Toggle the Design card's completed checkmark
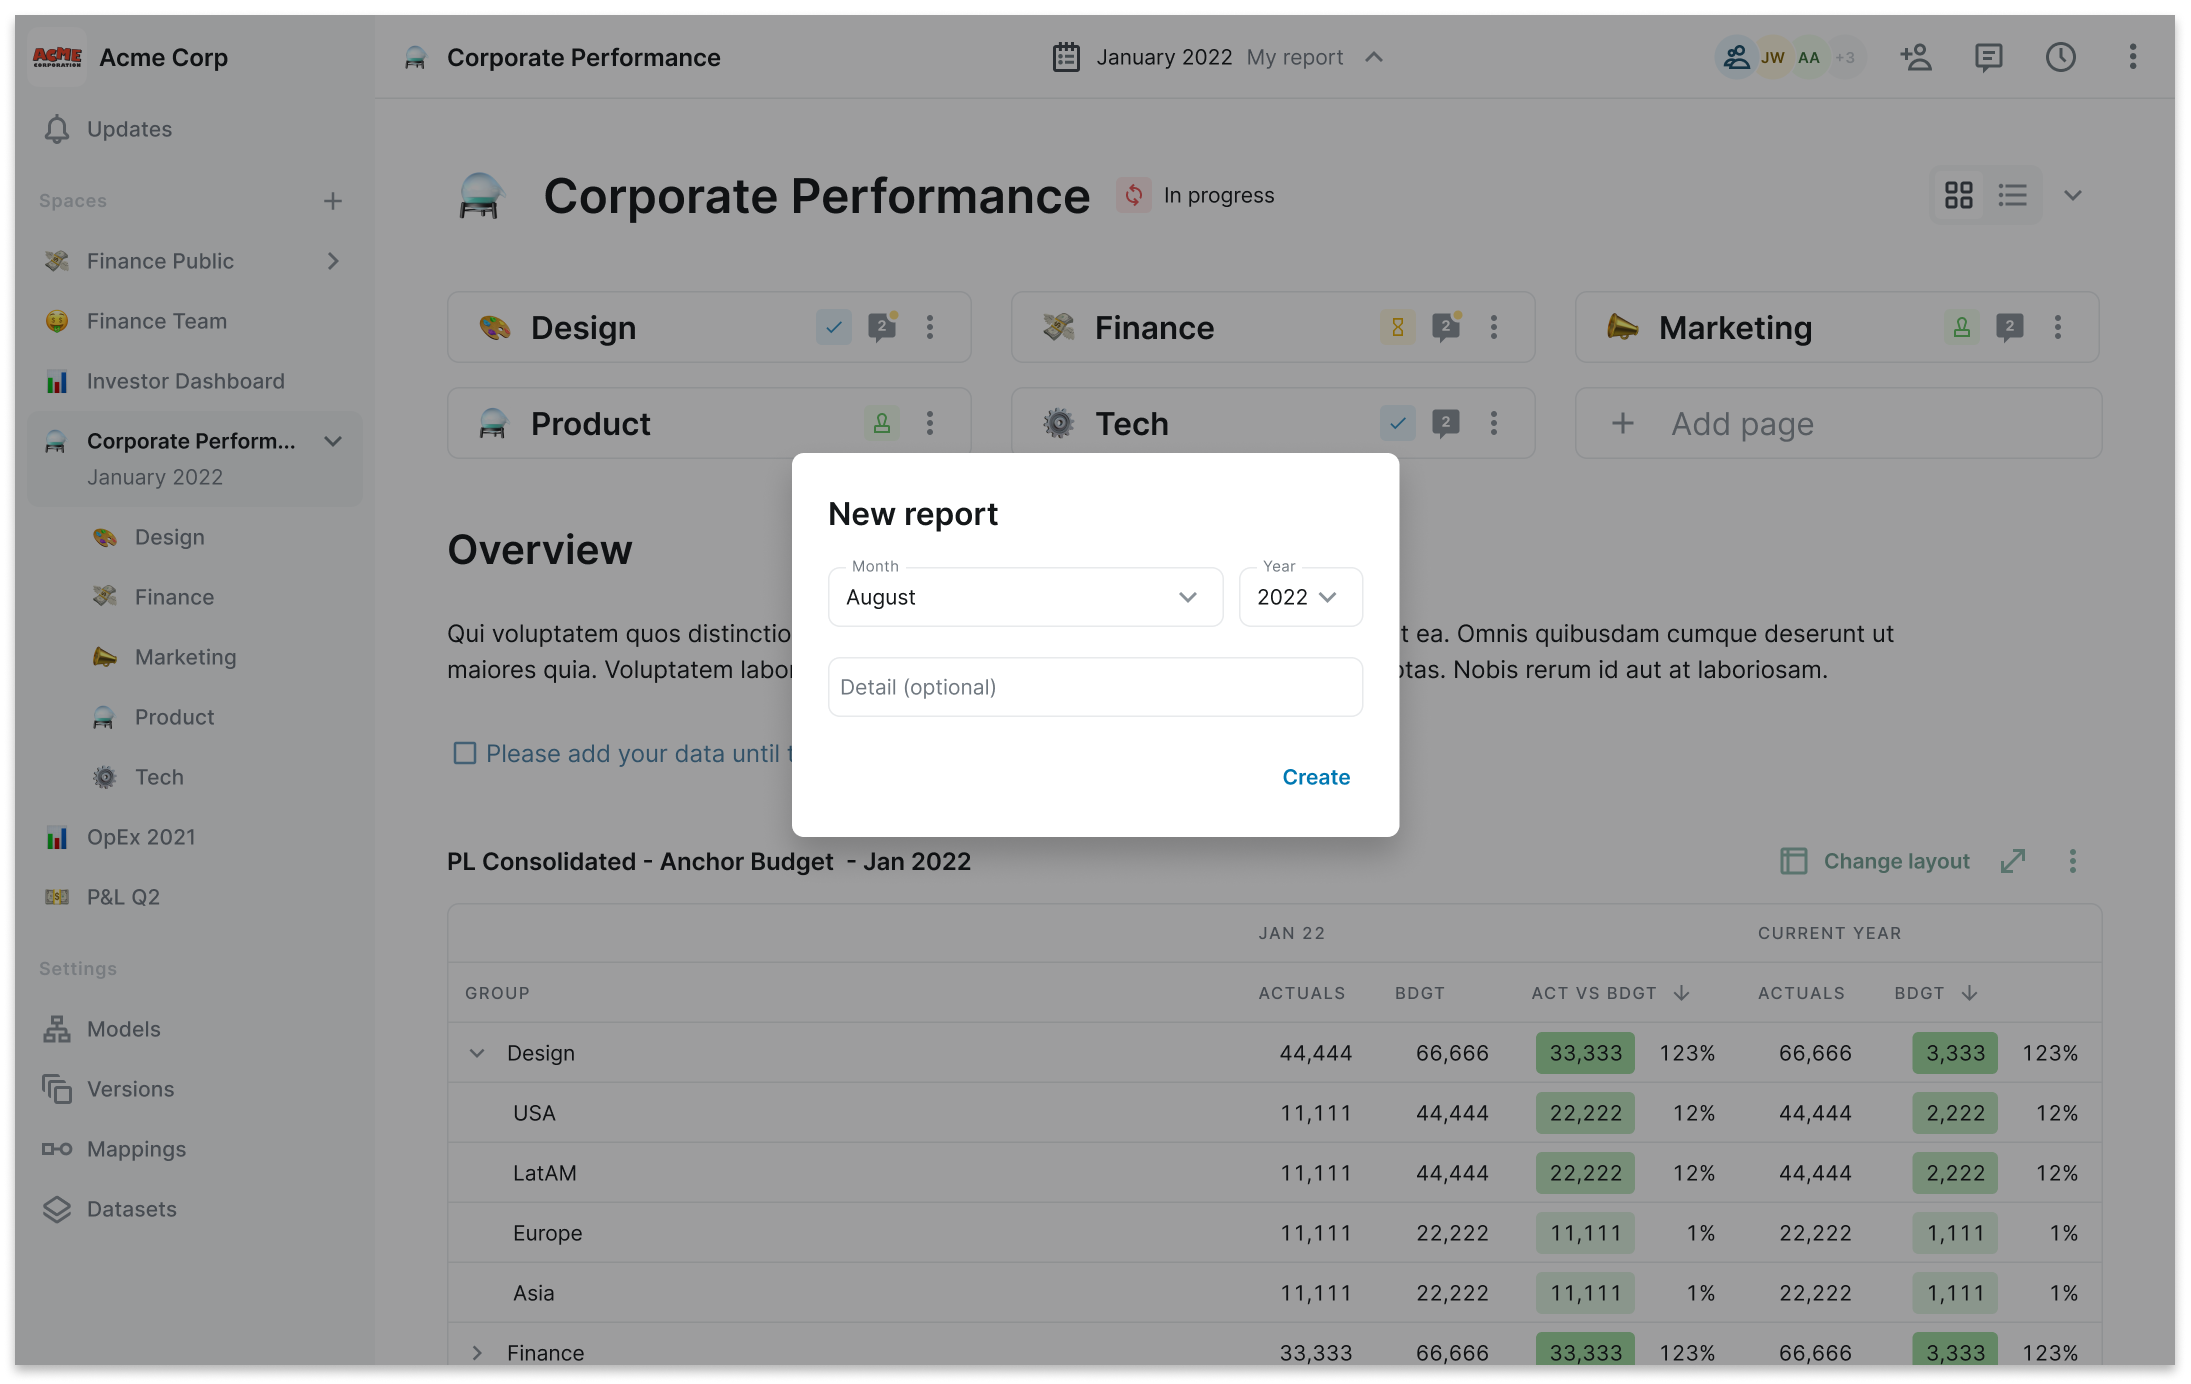 pyautogui.click(x=833, y=327)
